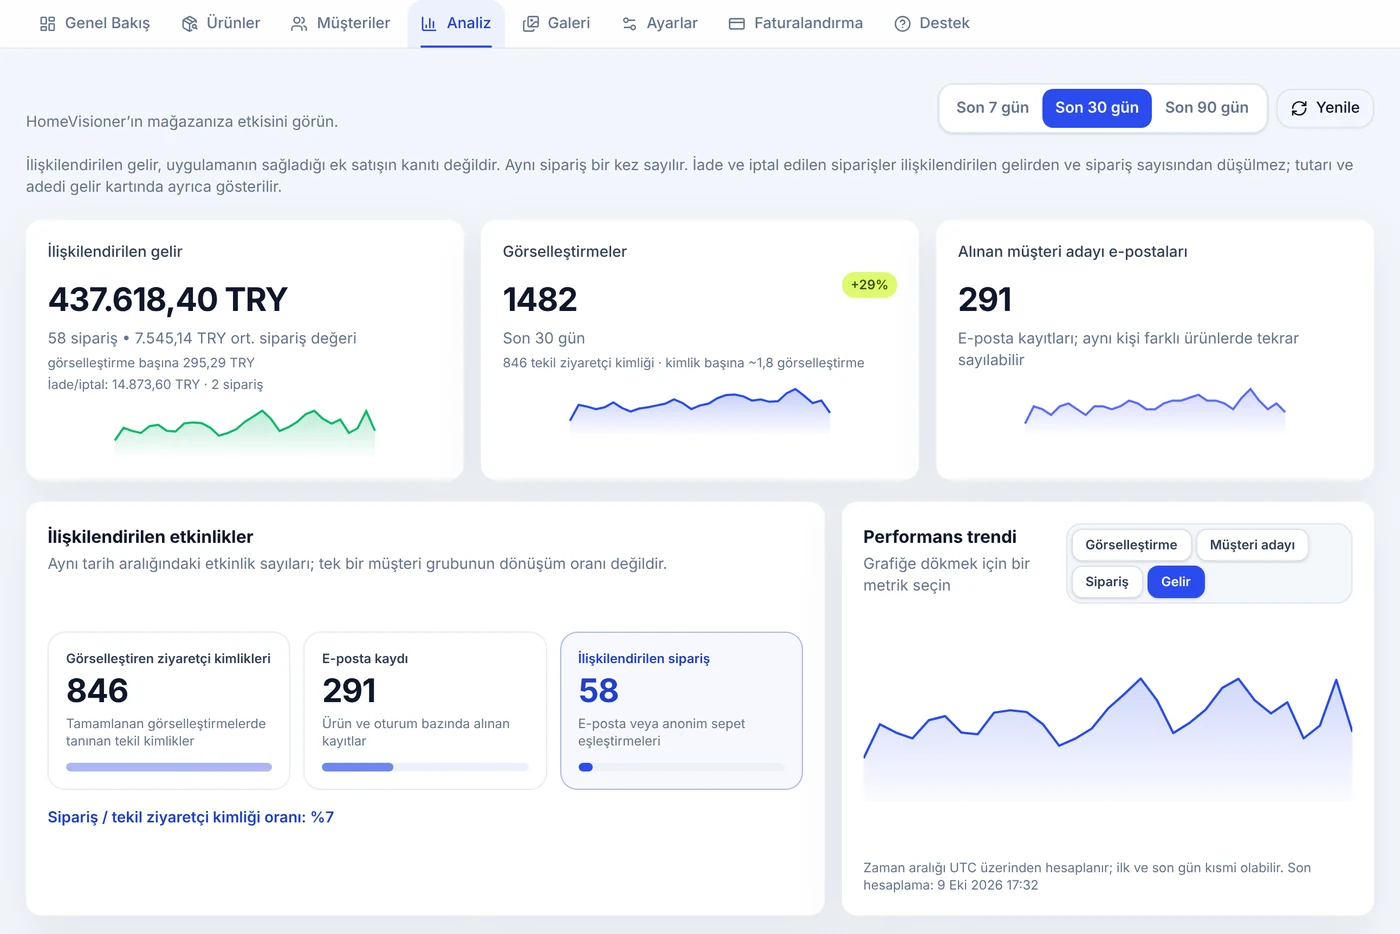1400x934 pixels.
Task: Click the Ürünler box icon
Action: pyautogui.click(x=189, y=23)
